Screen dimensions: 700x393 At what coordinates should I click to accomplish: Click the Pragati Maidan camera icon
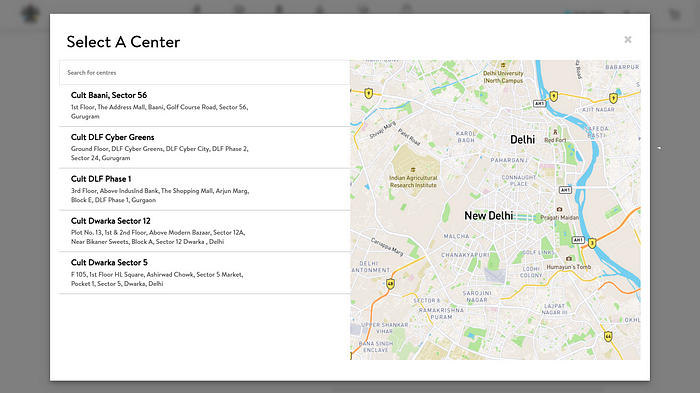tap(559, 209)
